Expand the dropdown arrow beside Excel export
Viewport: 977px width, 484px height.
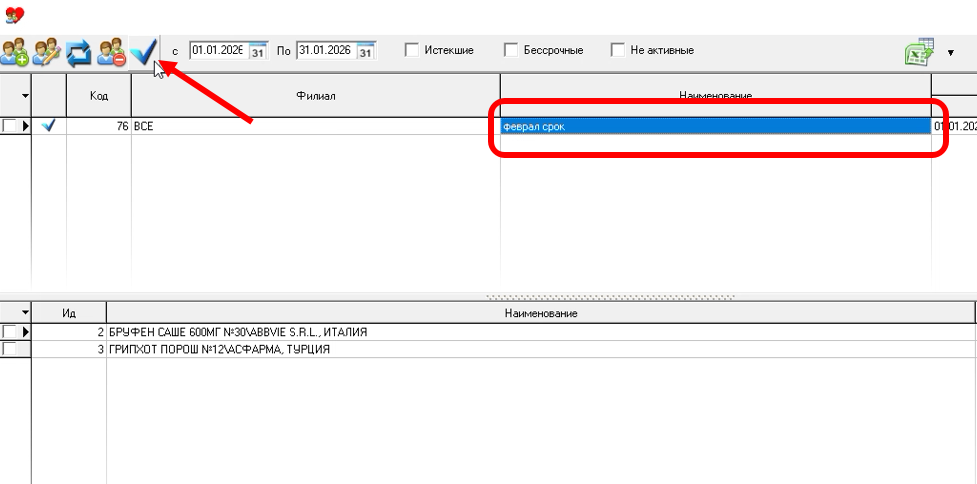951,53
